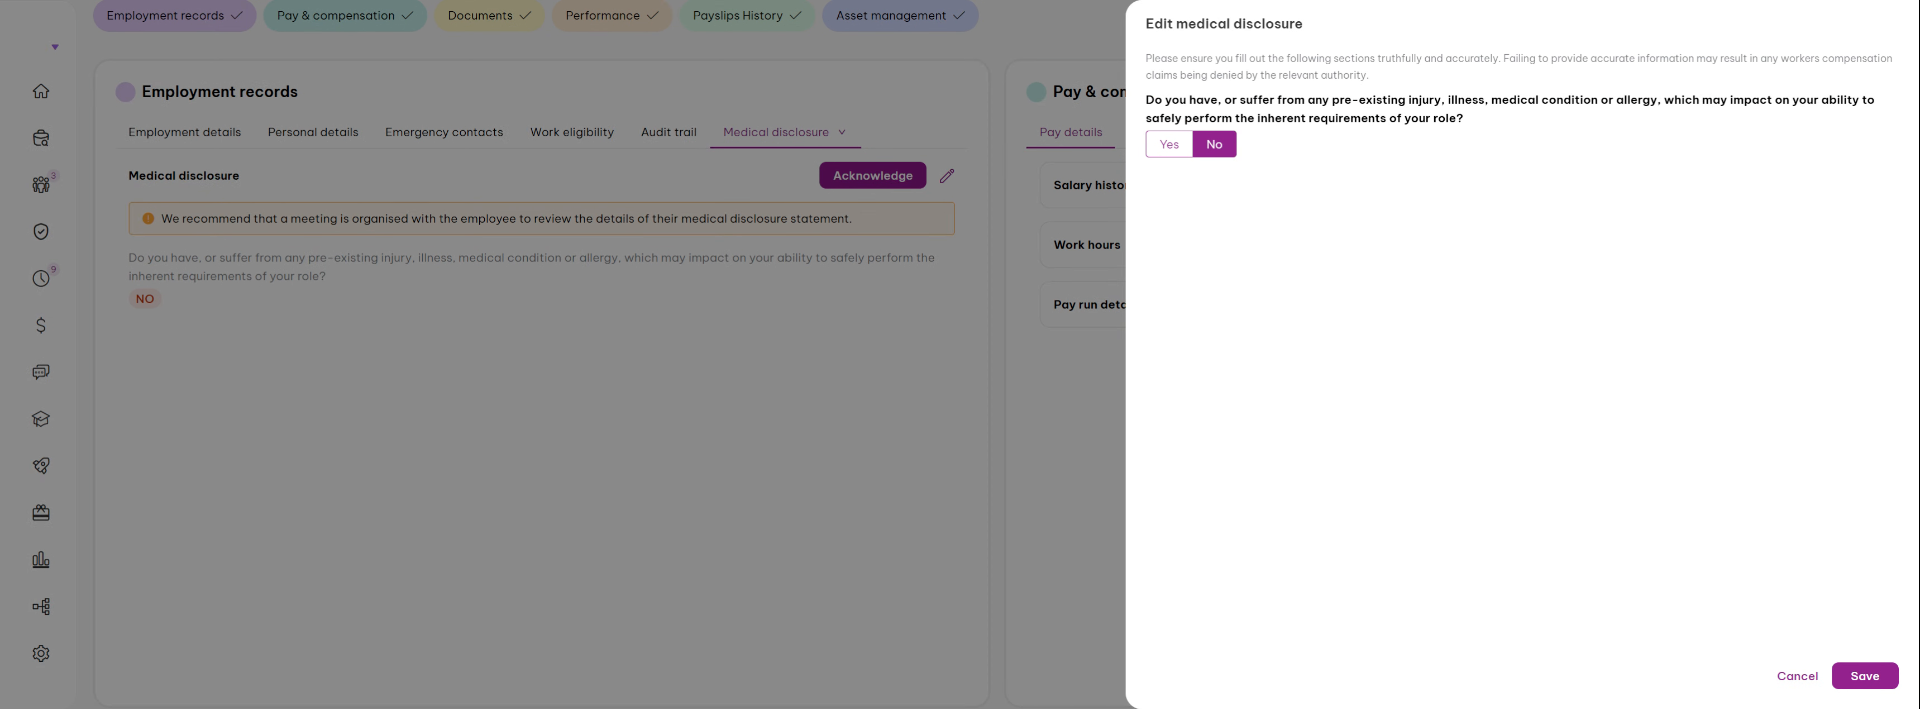Open the dollar sign payroll icon

coord(41,325)
